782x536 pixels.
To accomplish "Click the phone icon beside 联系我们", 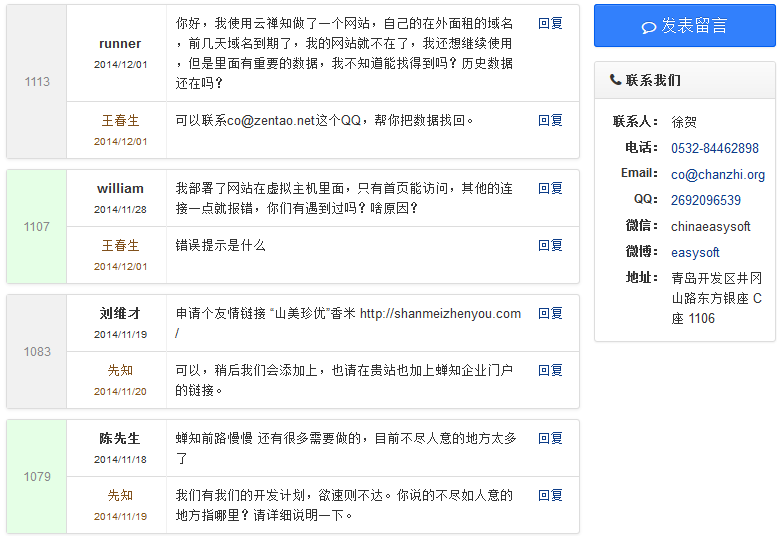I will [x=615, y=80].
